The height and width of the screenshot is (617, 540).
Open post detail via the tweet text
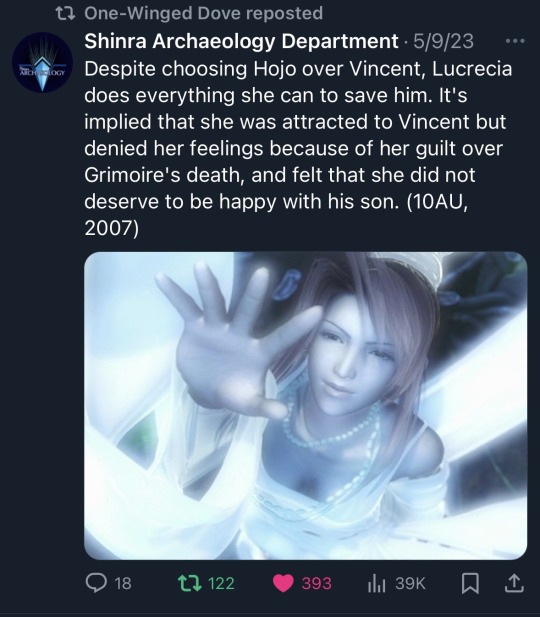(x=298, y=148)
